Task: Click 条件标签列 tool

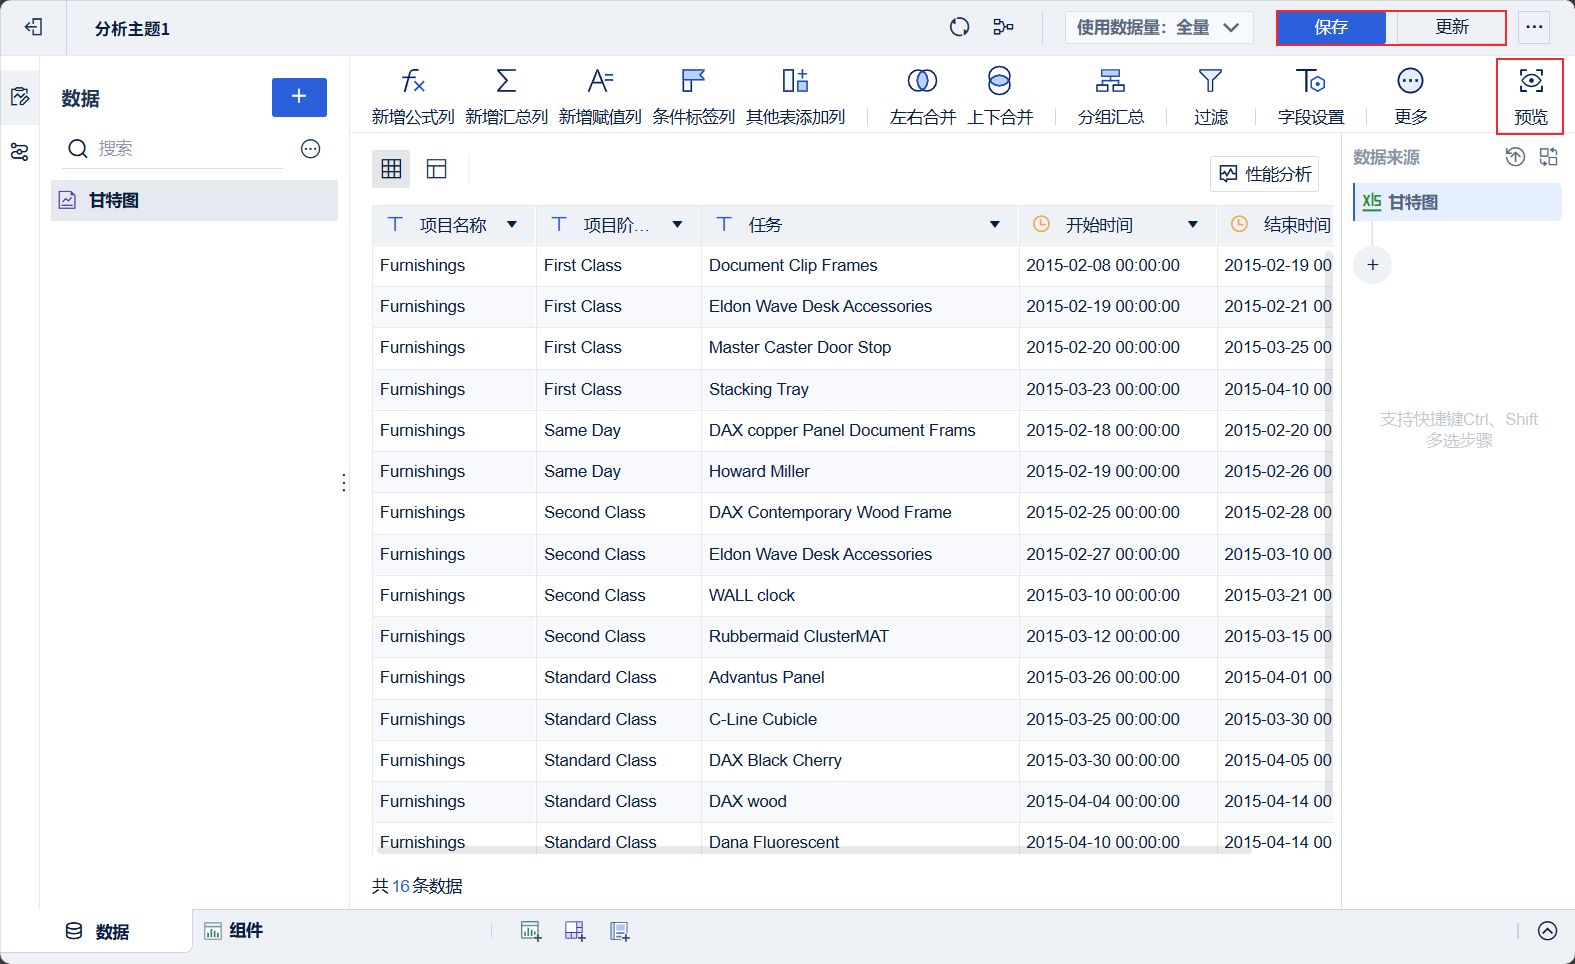Action: click(x=694, y=97)
